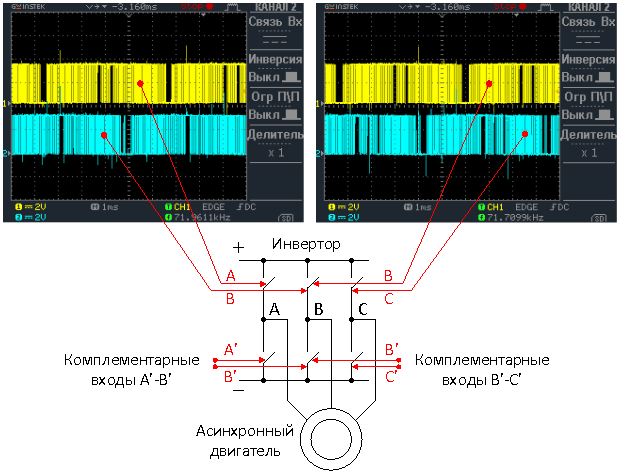Click -3.160ms time offset on right oscilloscope

click(x=448, y=7)
